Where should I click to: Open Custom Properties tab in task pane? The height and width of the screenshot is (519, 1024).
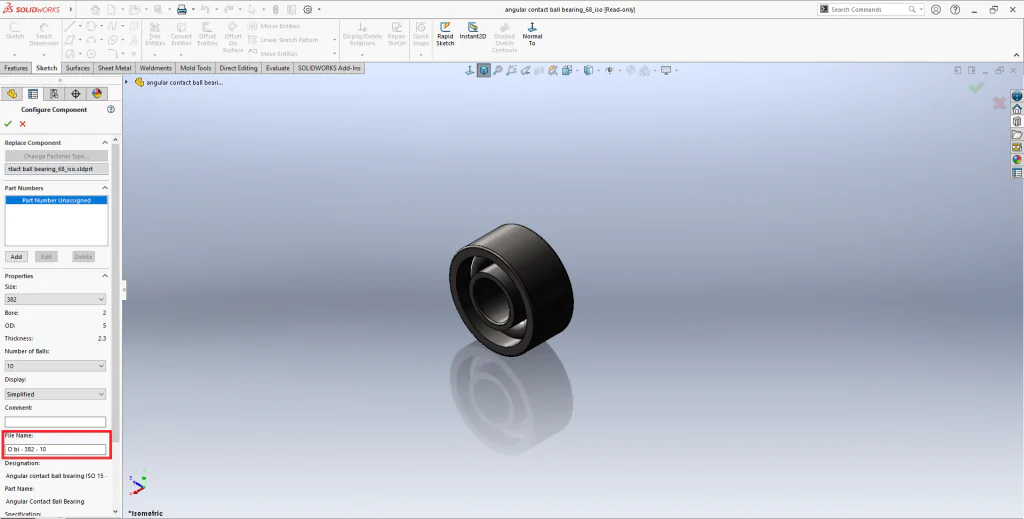point(1017,173)
